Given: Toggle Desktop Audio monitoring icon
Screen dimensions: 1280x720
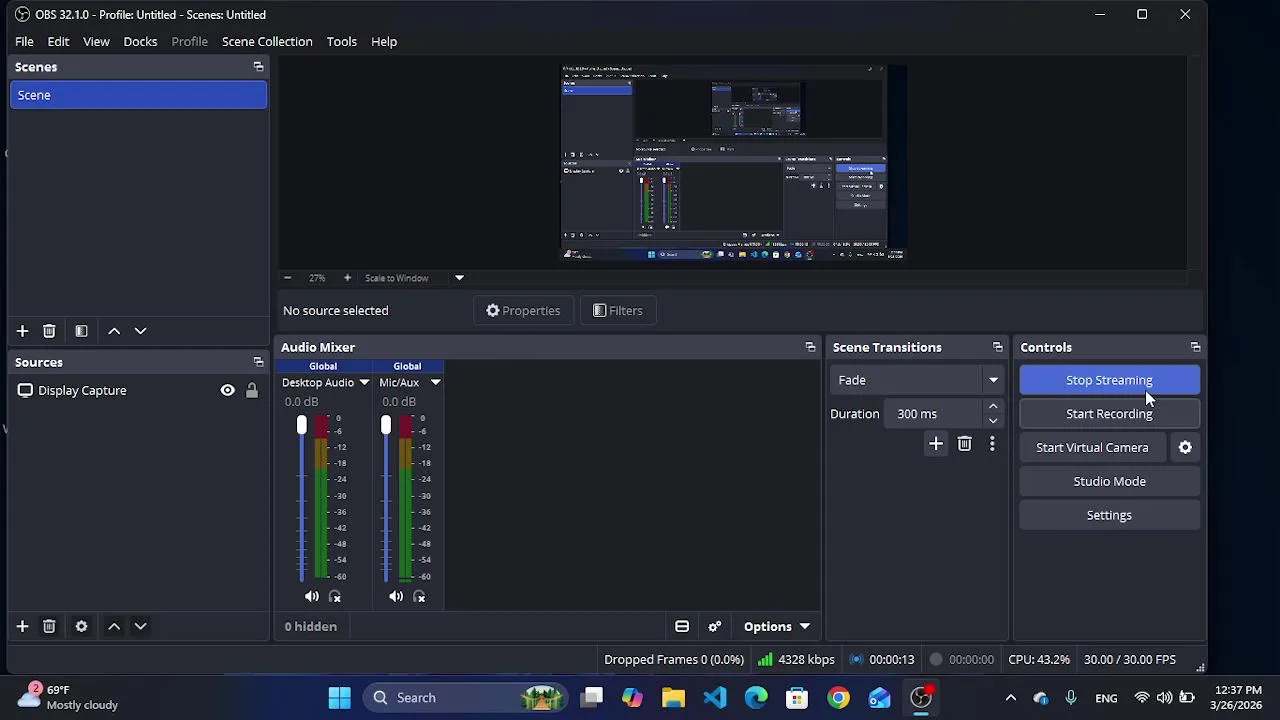Looking at the screenshot, I should click(335, 597).
